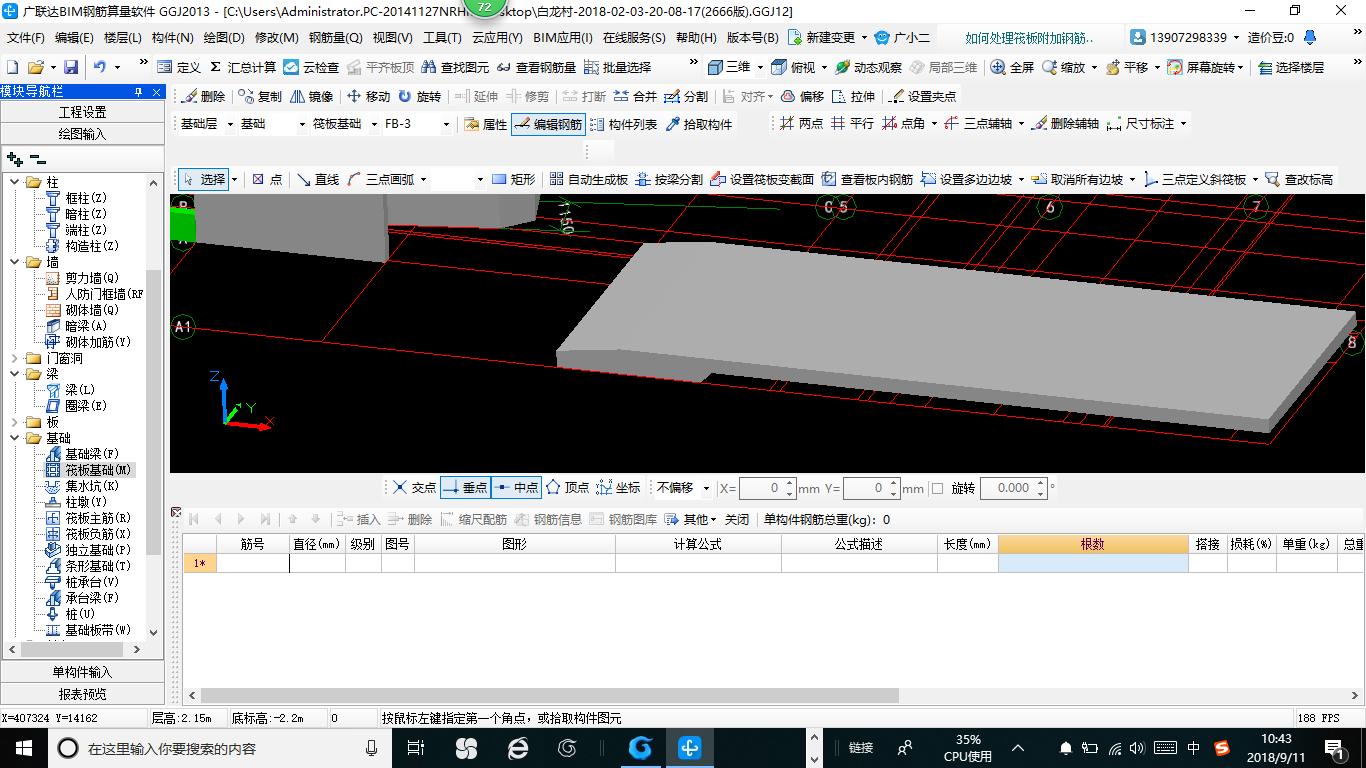Toggle 中点 midpoint snap
The height and width of the screenshot is (768, 1366).
[x=516, y=488]
